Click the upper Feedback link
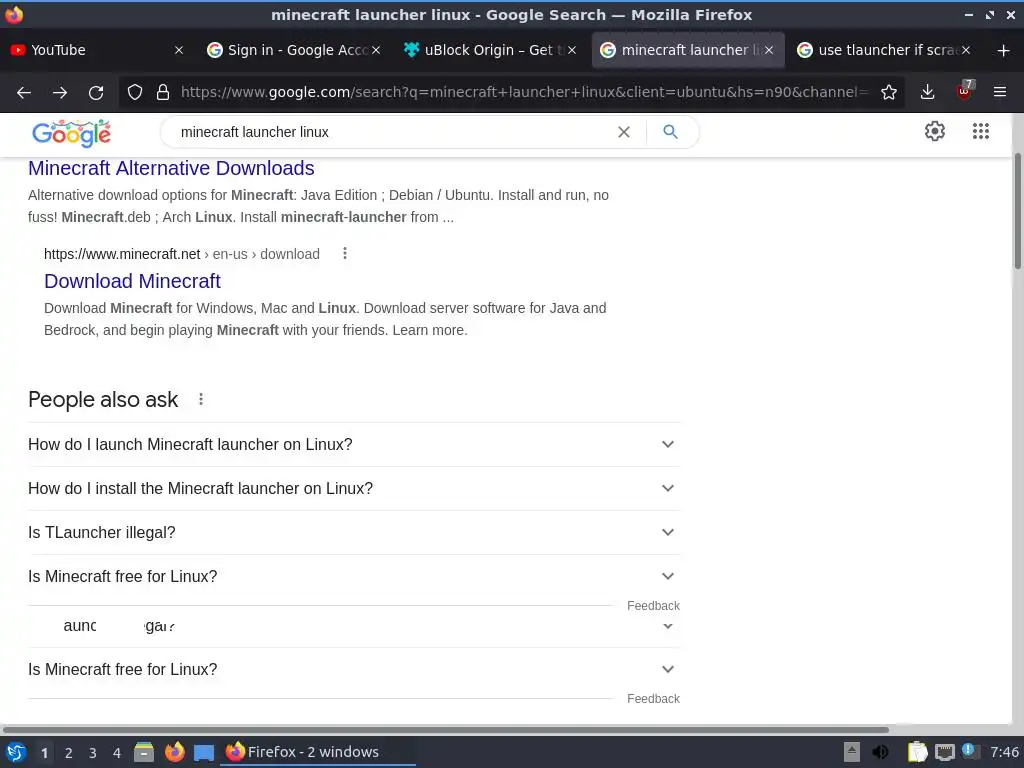This screenshot has width=1024, height=768. pyautogui.click(x=653, y=606)
